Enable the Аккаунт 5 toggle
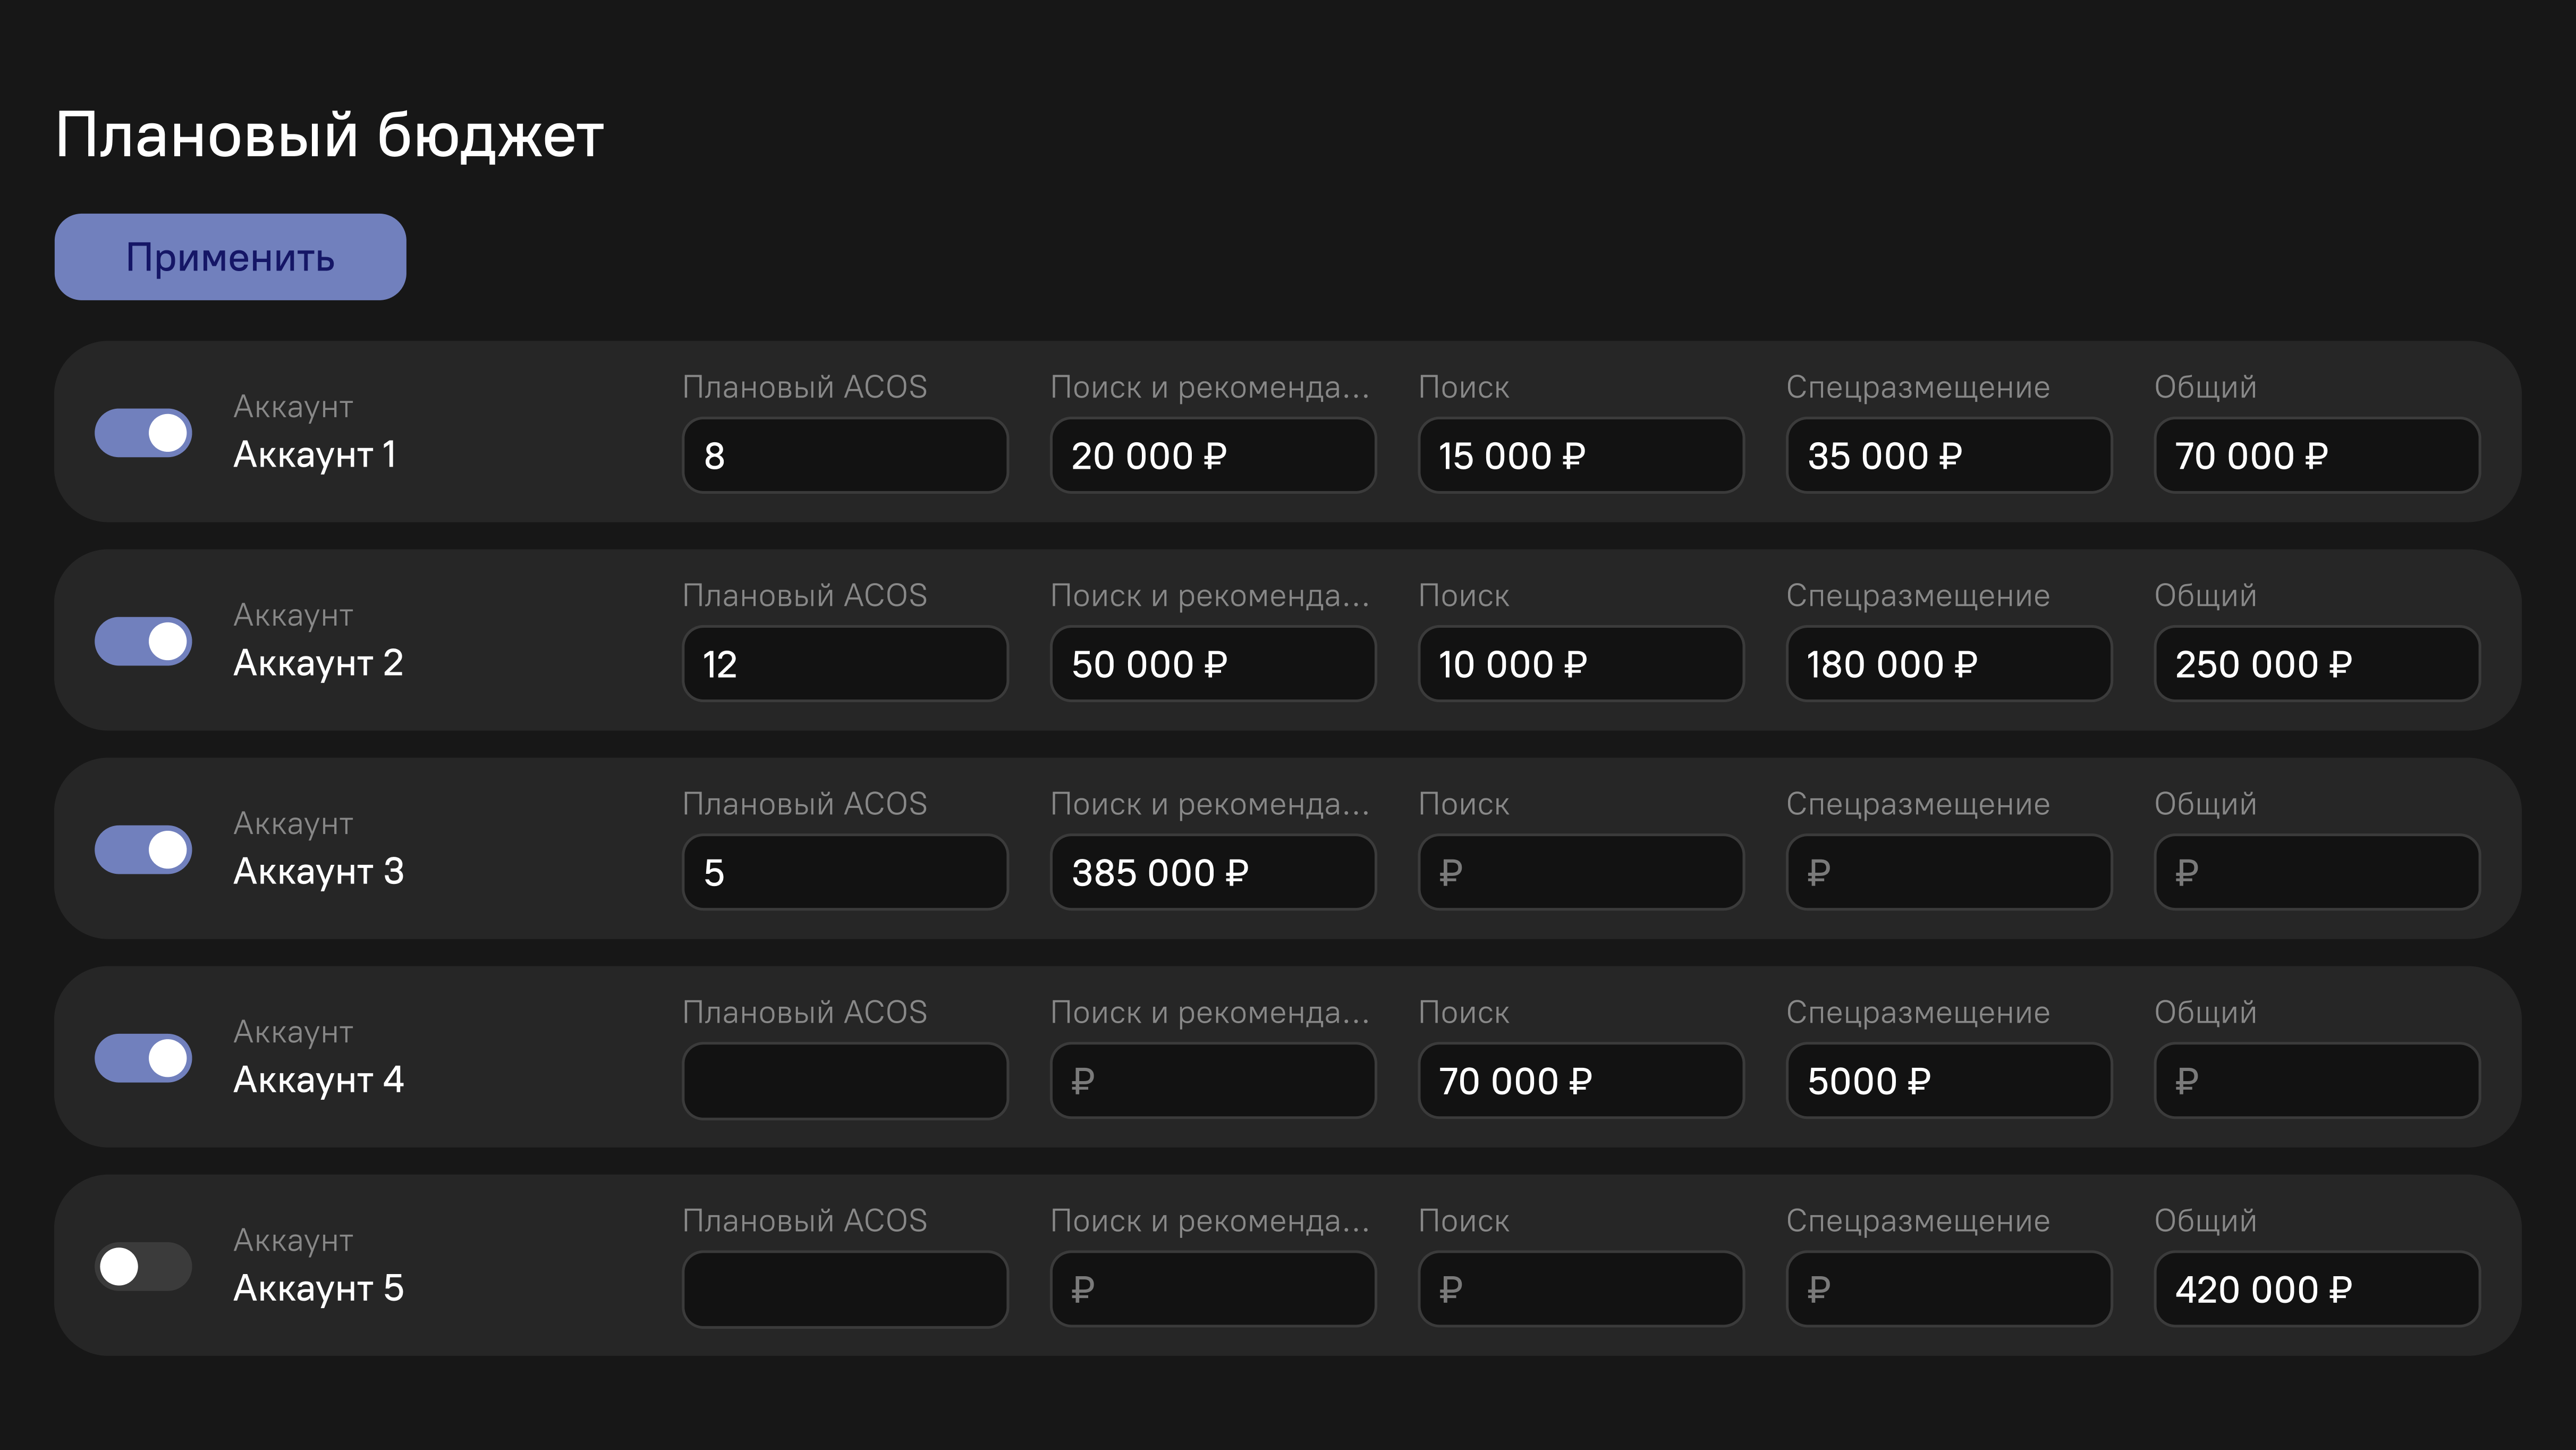 click(143, 1267)
